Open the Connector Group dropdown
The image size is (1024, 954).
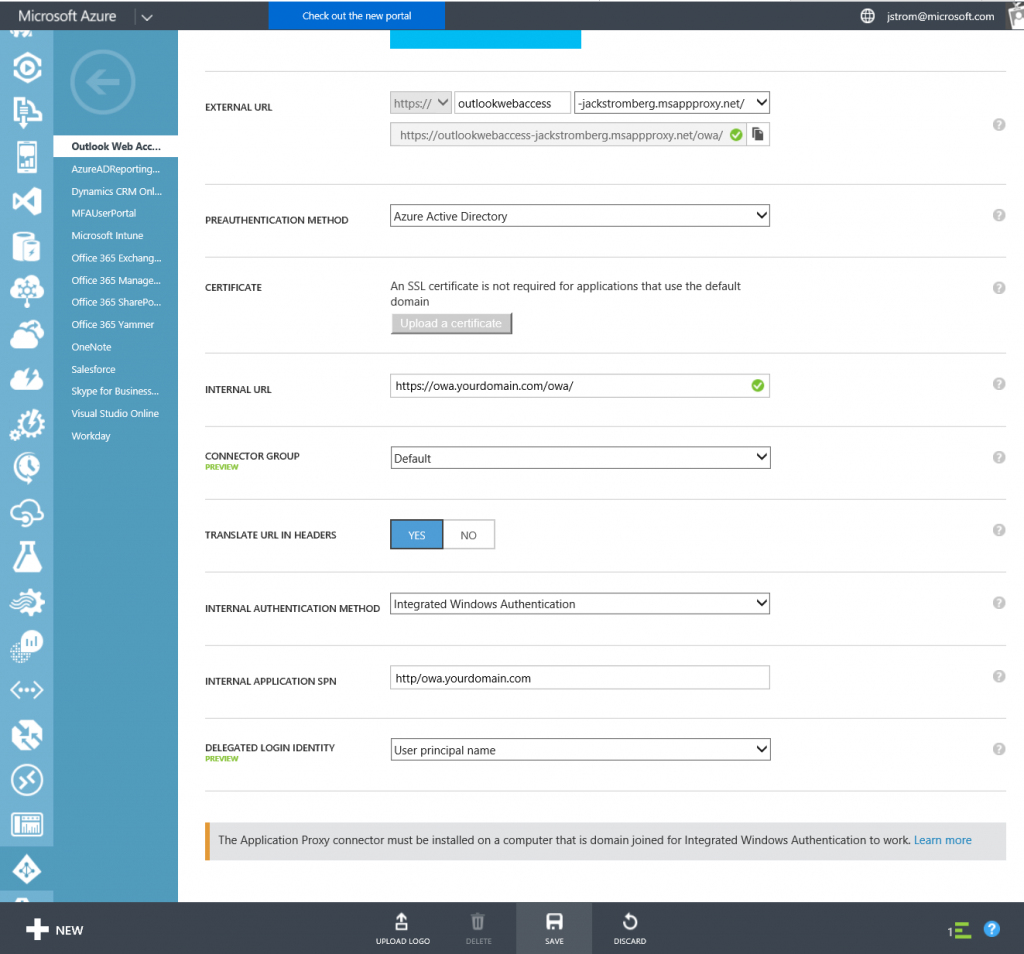[x=580, y=458]
